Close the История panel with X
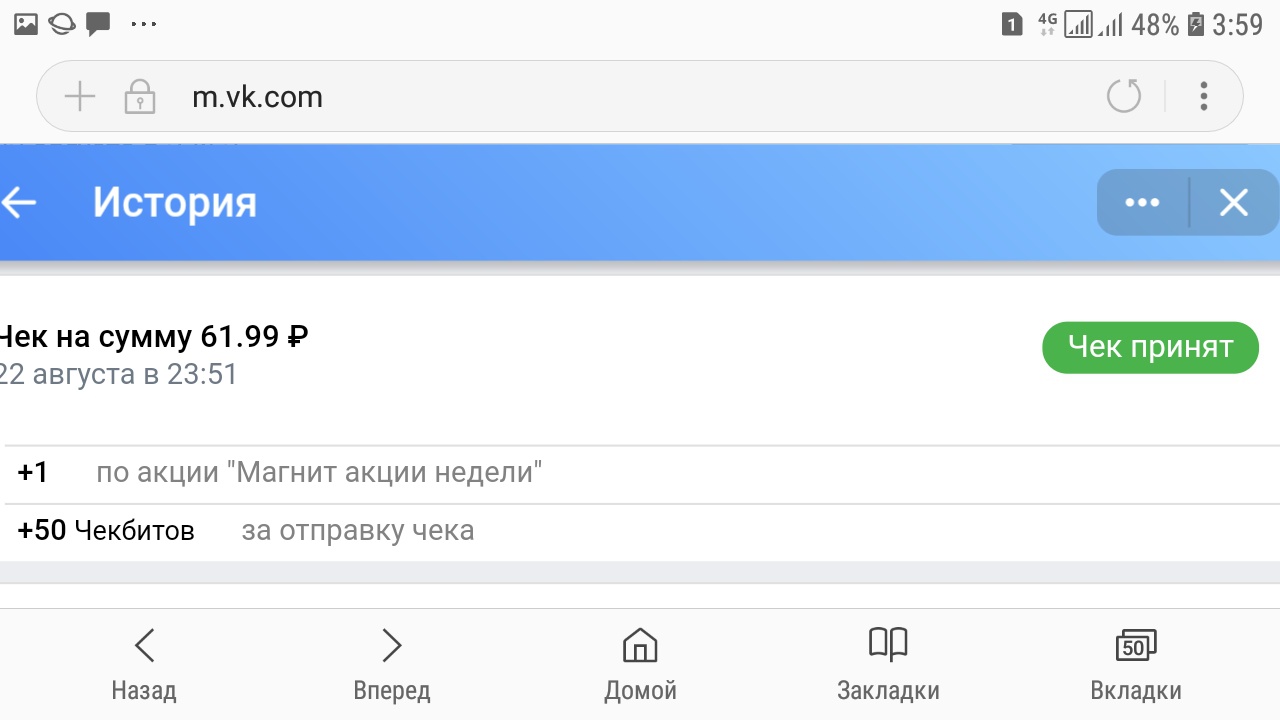Viewport: 1280px width, 720px height. coord(1234,203)
